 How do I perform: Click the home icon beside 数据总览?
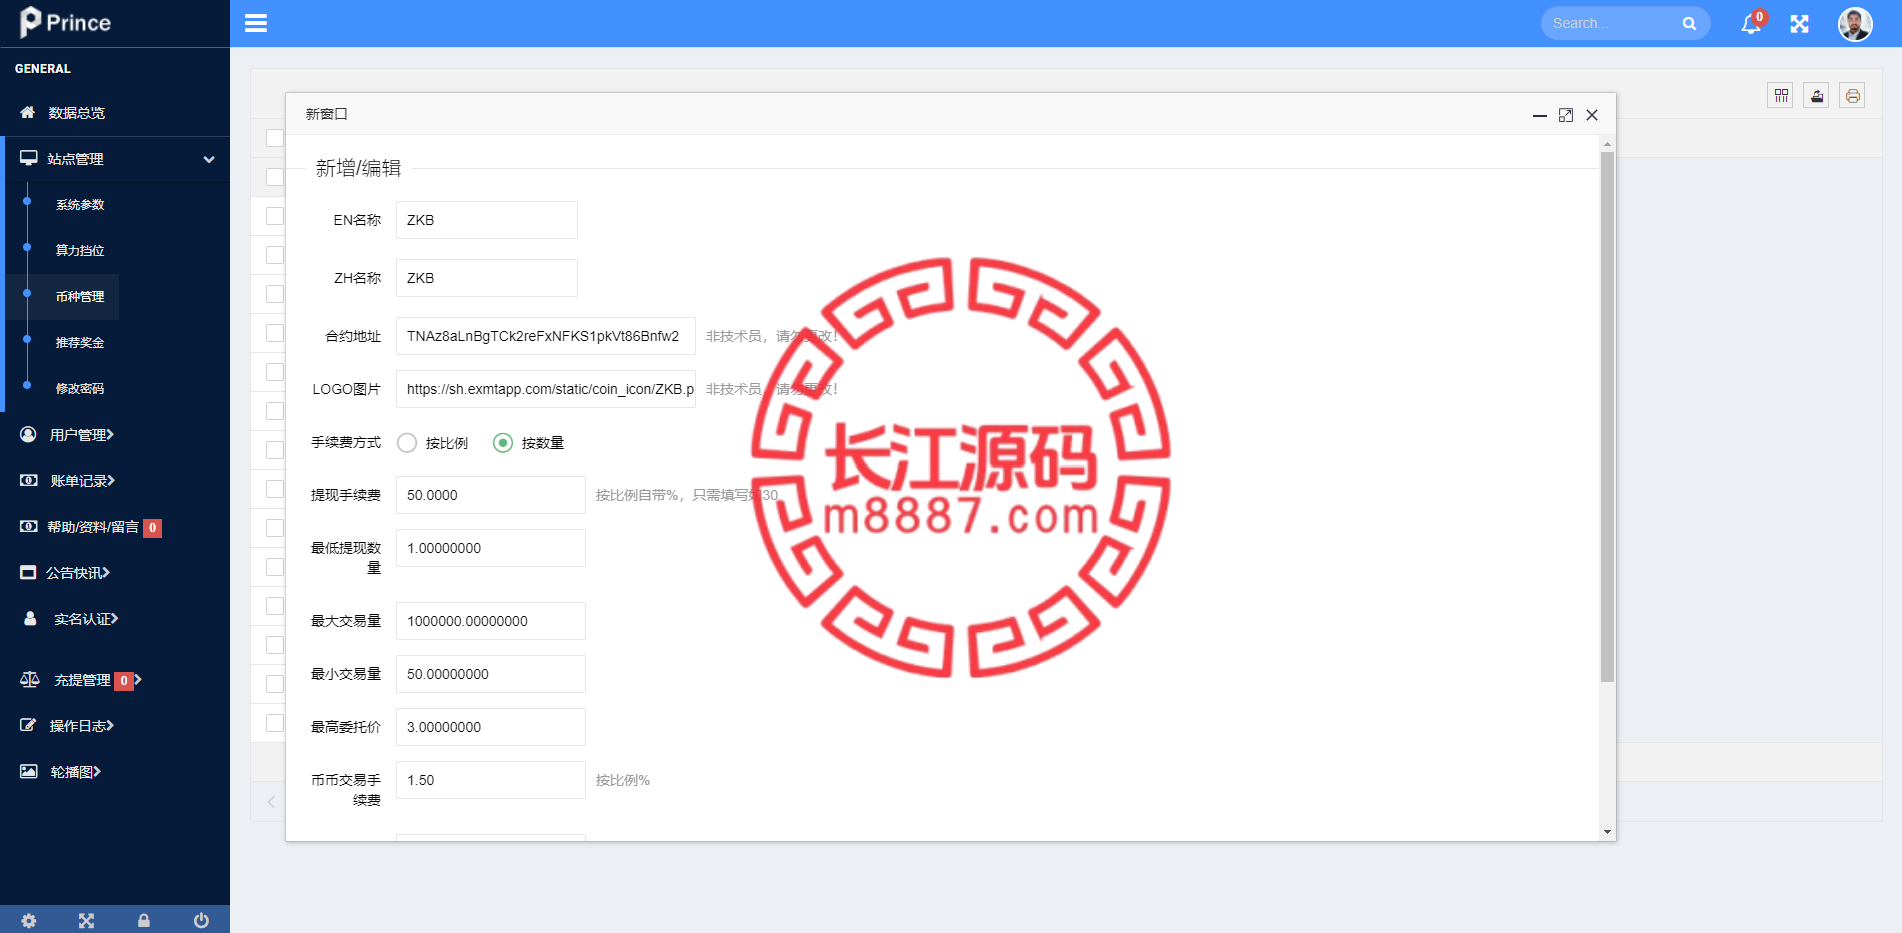(x=28, y=112)
